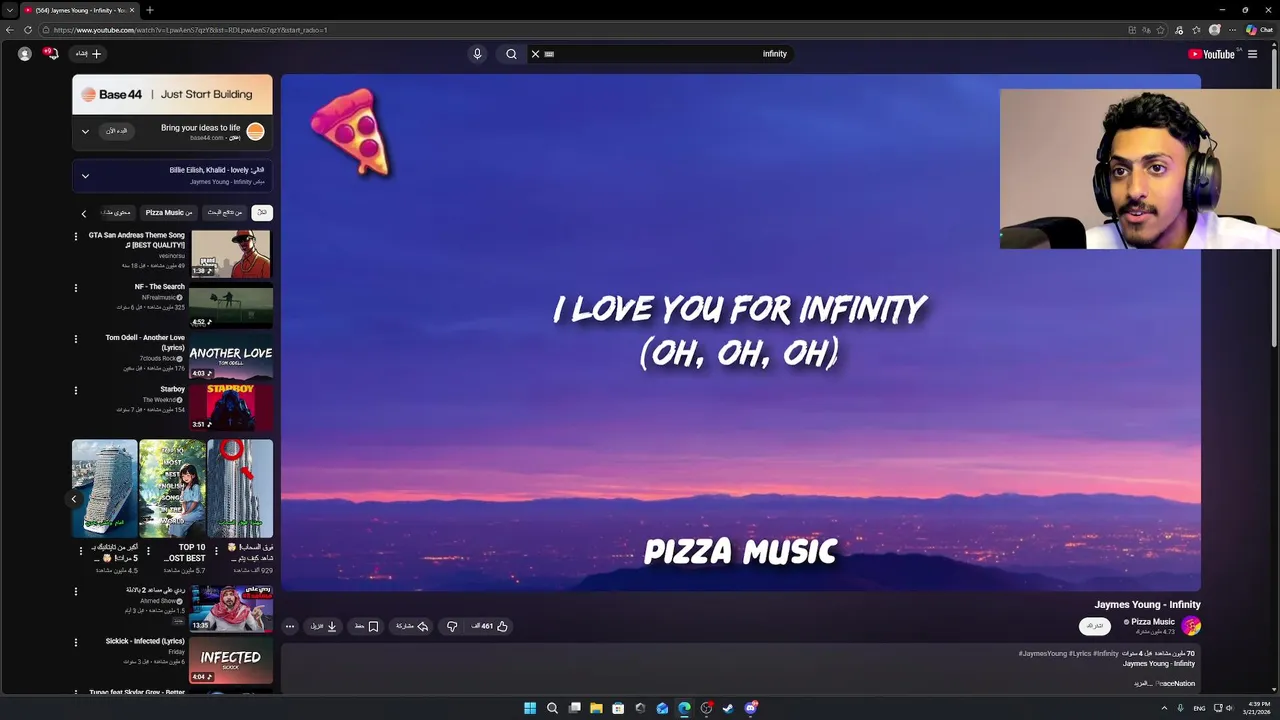The height and width of the screenshot is (720, 1280).
Task: Go back in the browser
Action: 10,30
